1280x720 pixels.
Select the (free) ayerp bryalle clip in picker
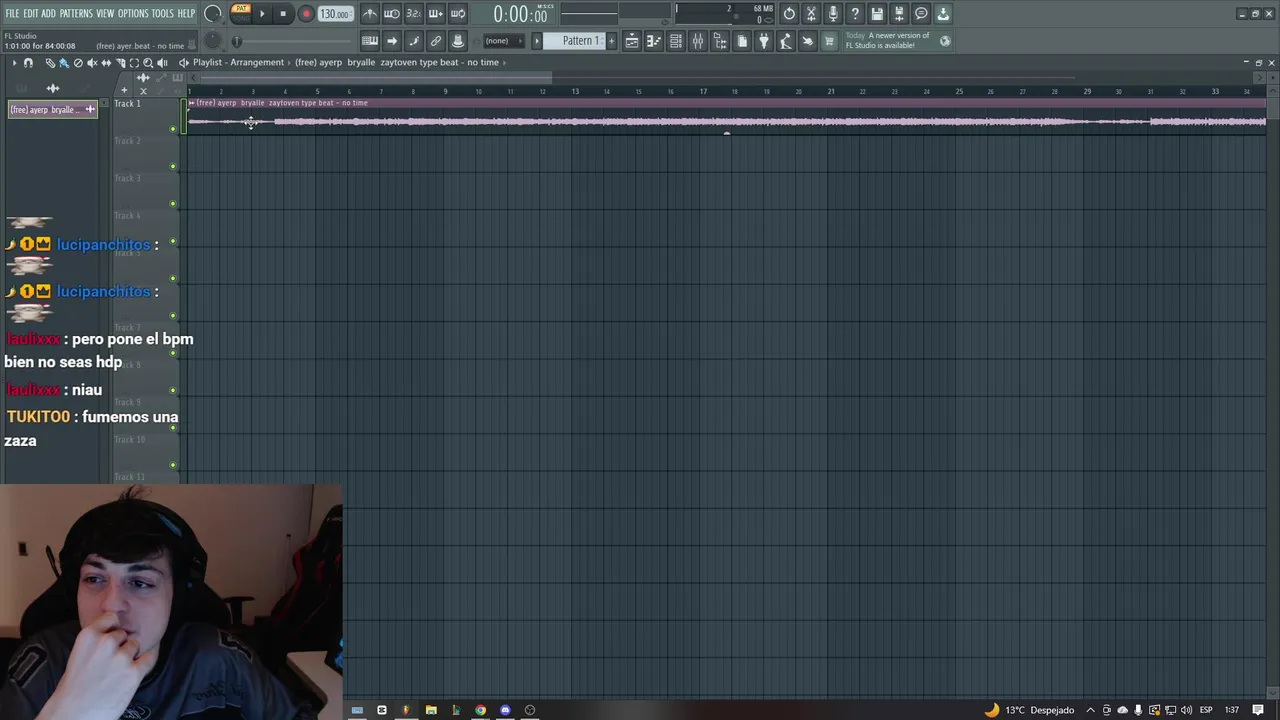point(52,109)
